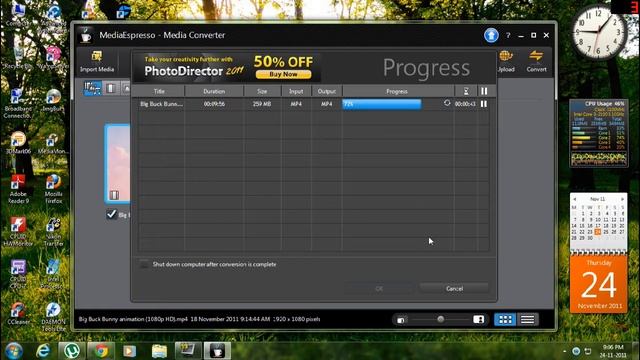Click the remaining time '00:00:43' cell

[465, 104]
